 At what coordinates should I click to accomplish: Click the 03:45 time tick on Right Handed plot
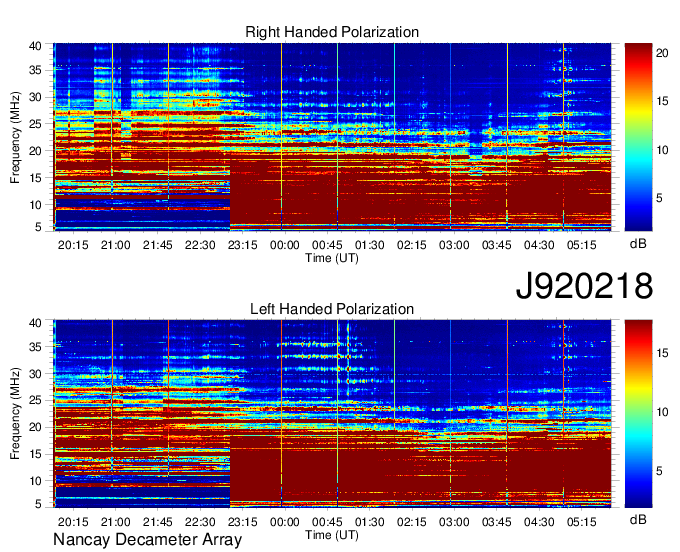[497, 245]
